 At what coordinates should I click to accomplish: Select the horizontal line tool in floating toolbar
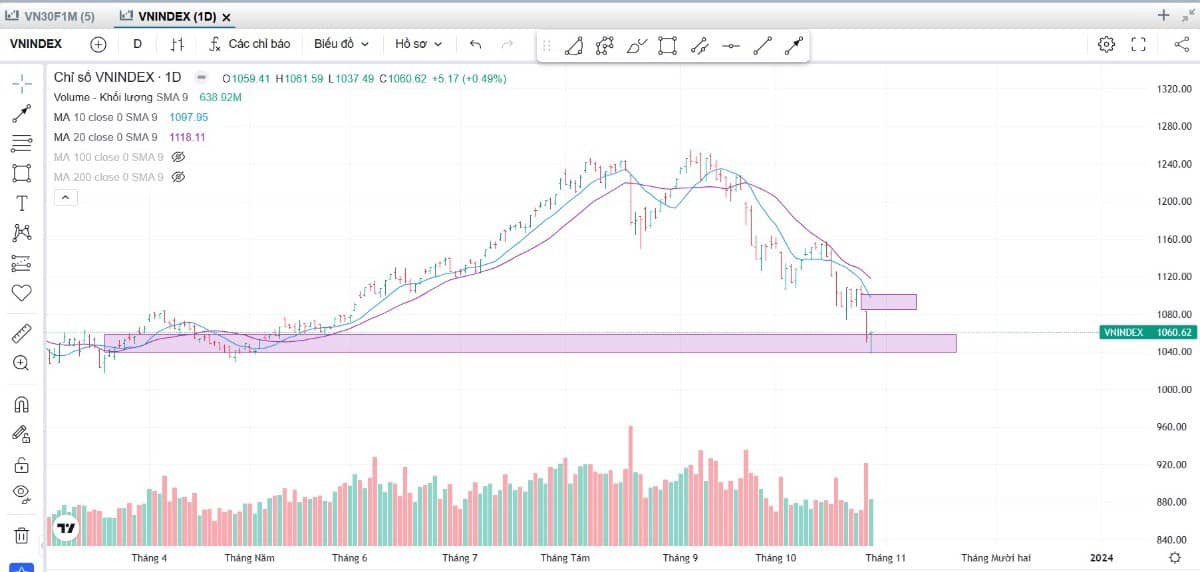731,45
